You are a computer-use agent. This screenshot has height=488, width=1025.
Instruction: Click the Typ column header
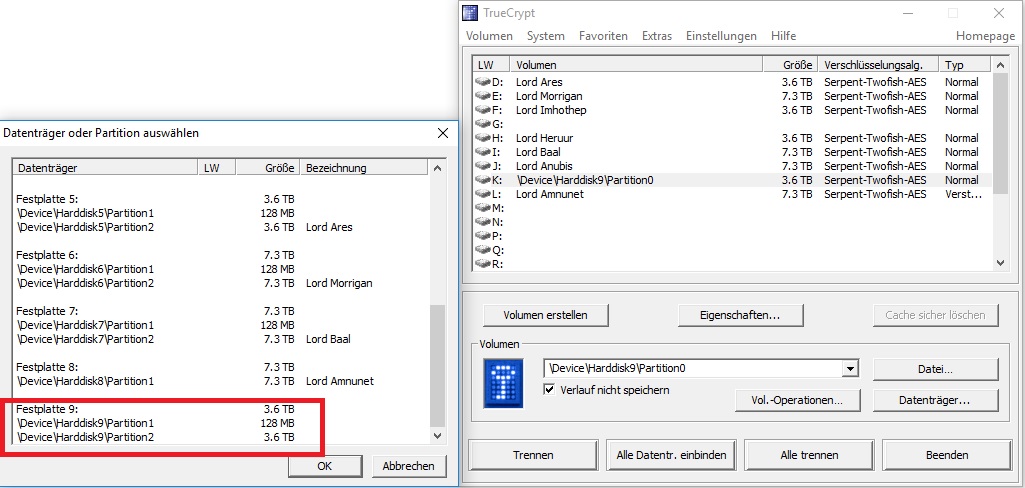(966, 65)
